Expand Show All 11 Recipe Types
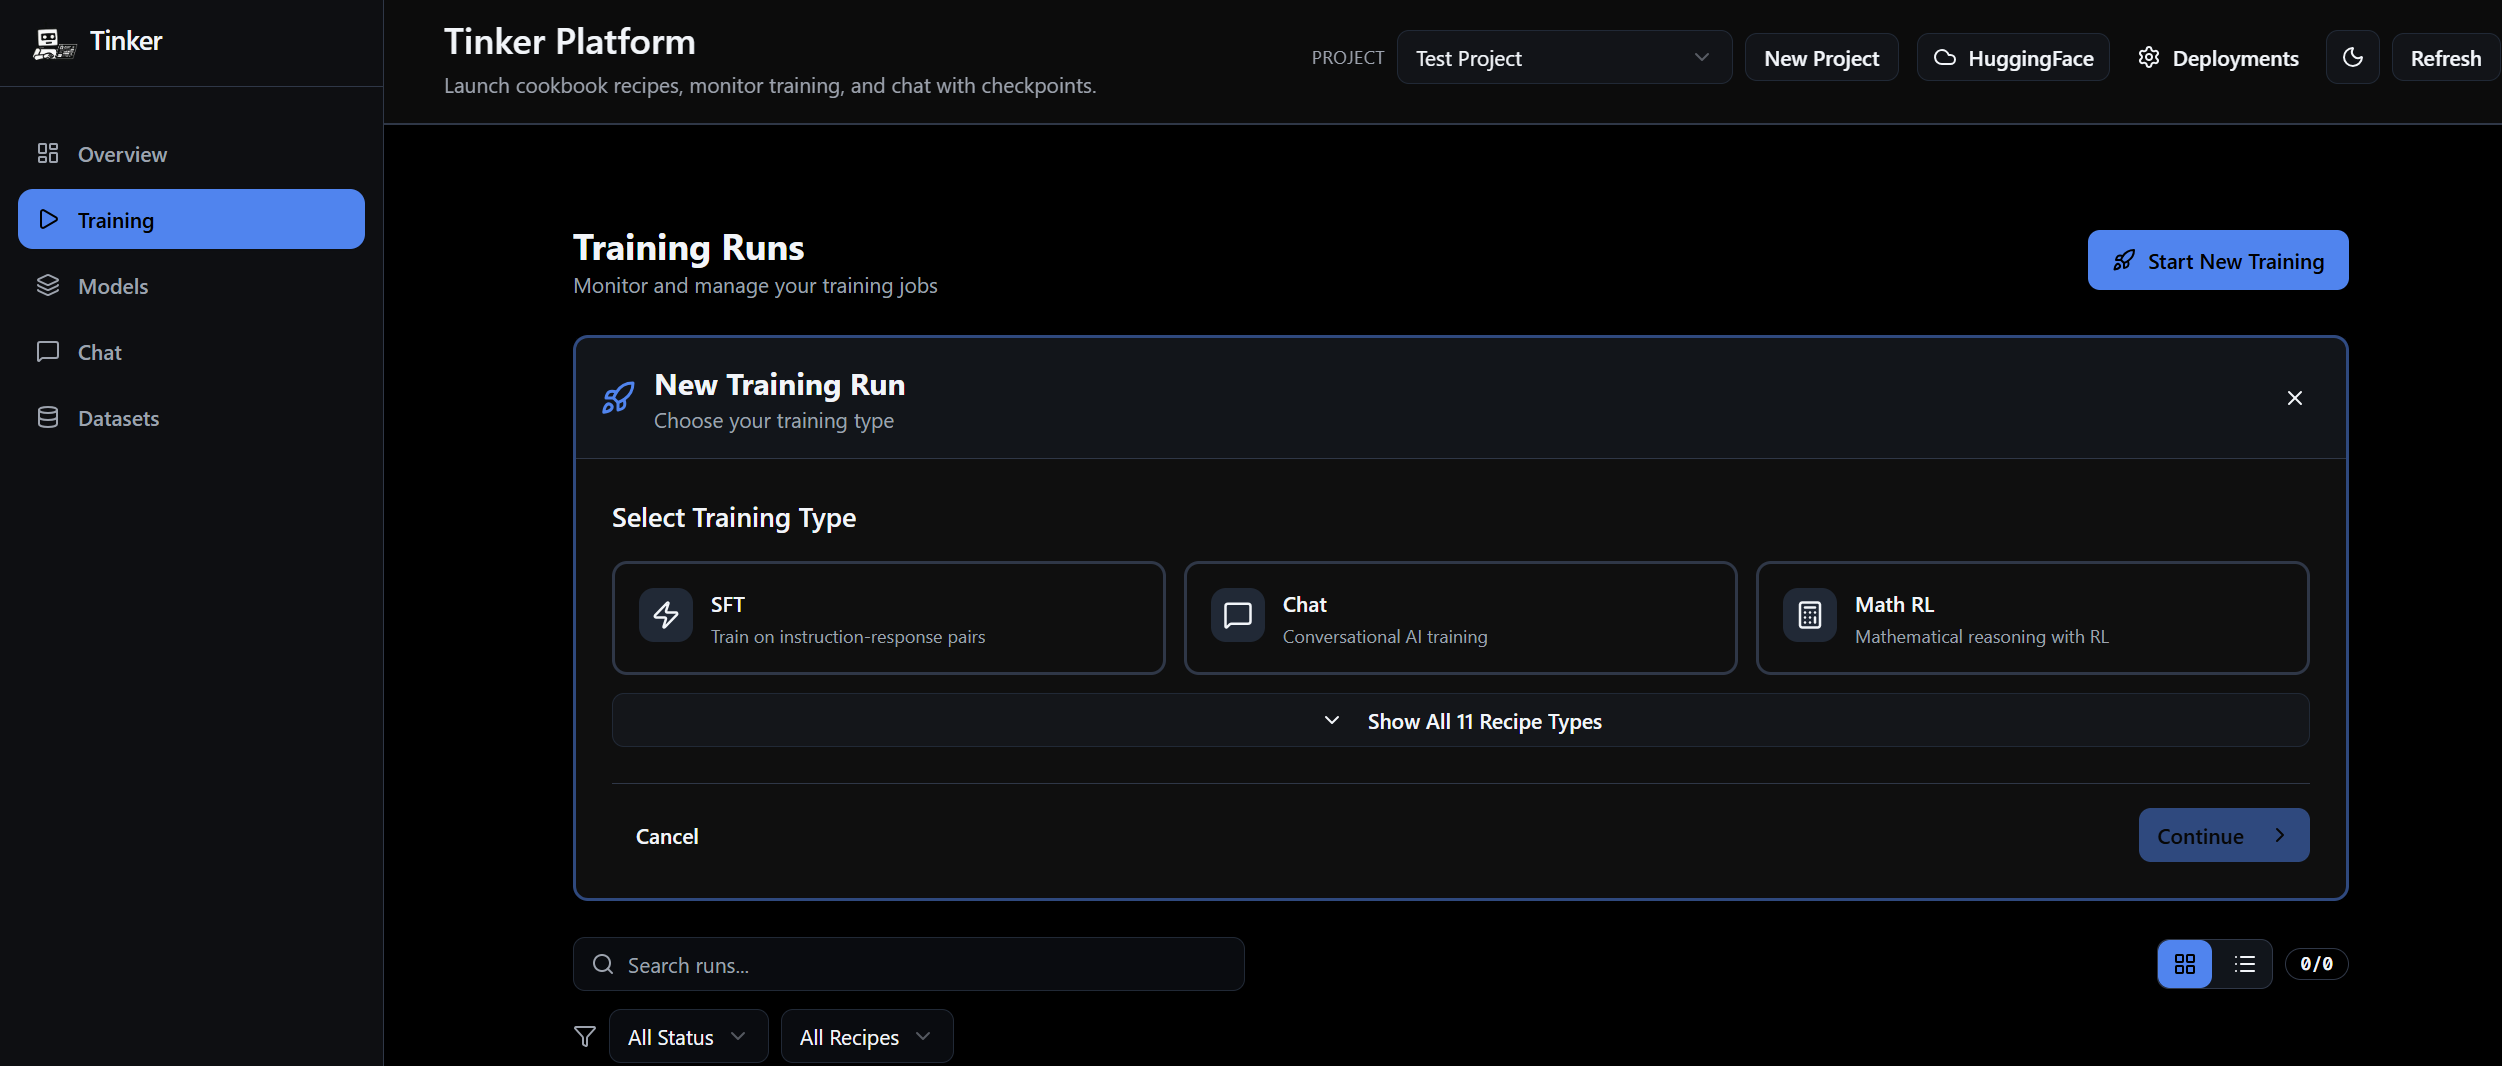Image resolution: width=2502 pixels, height=1066 pixels. click(1460, 720)
